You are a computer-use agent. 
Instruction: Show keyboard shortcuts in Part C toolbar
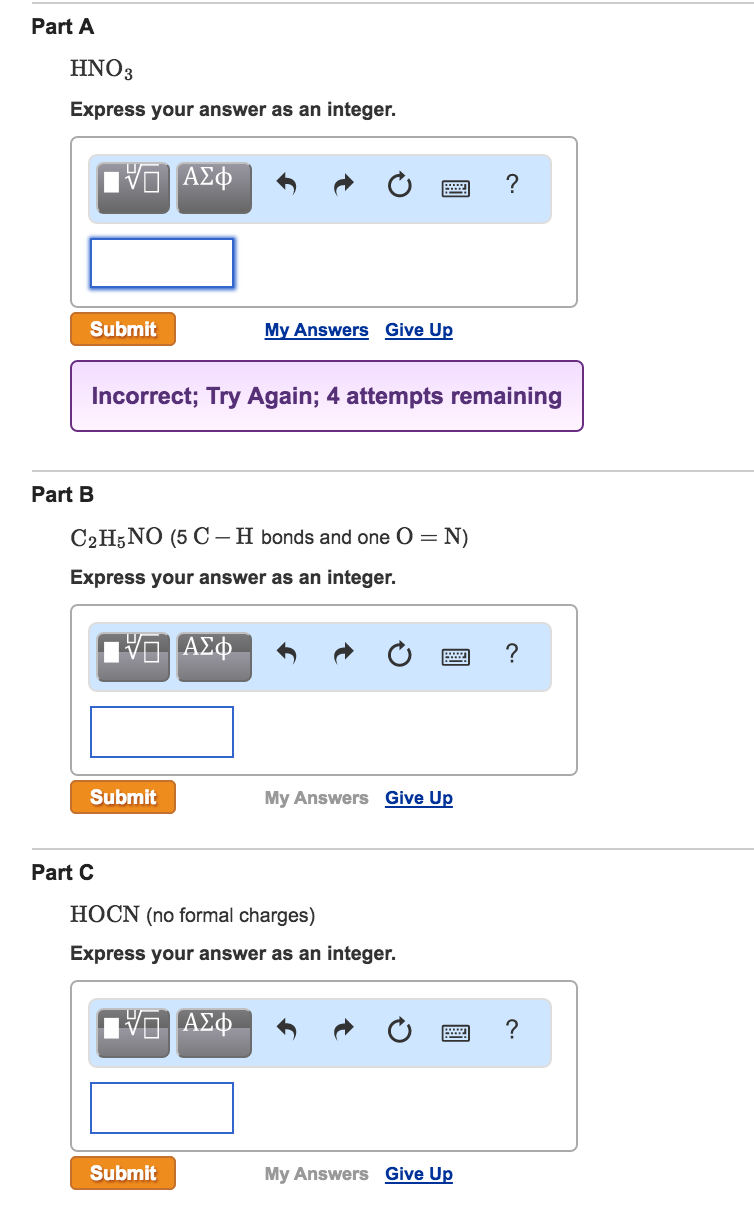coord(455,1030)
